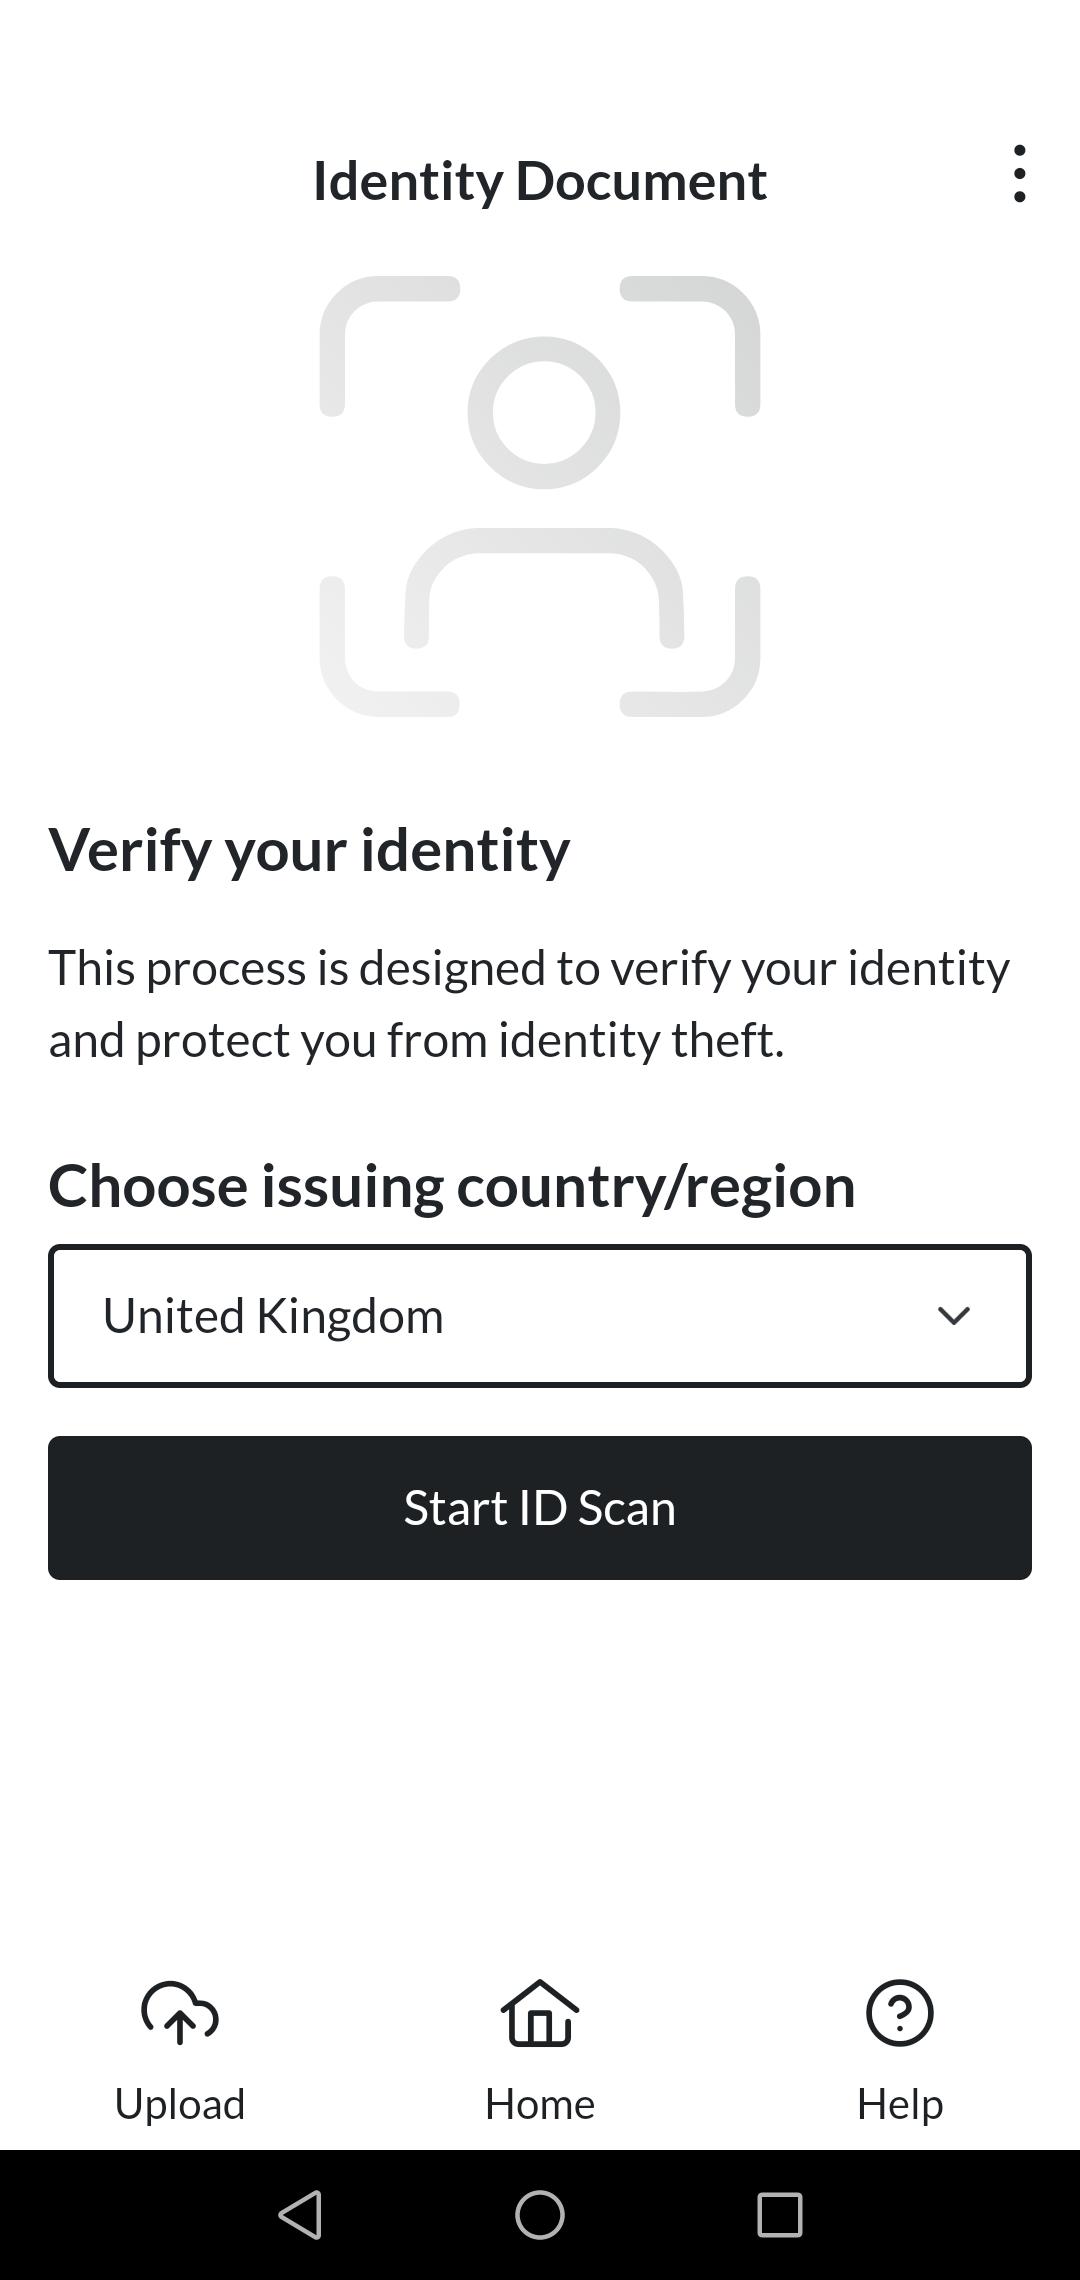Expand the country dropdown chevron arrow

(x=954, y=1316)
